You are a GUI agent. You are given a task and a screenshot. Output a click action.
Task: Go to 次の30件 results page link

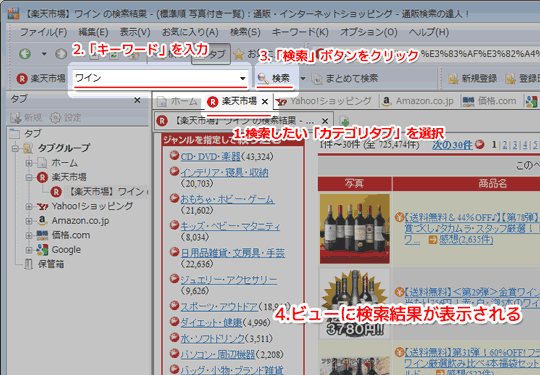click(452, 145)
